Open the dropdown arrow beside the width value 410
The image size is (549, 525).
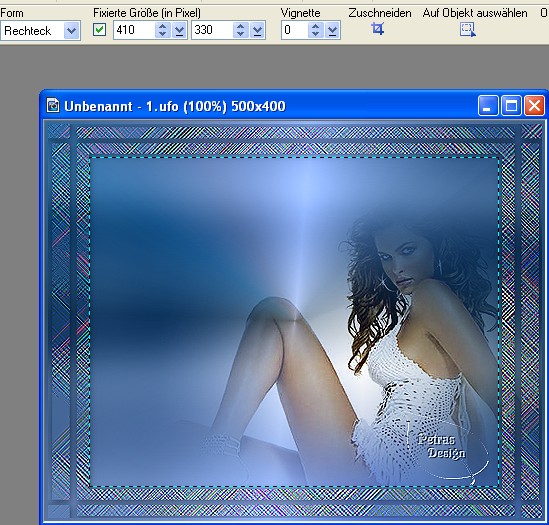tap(180, 30)
